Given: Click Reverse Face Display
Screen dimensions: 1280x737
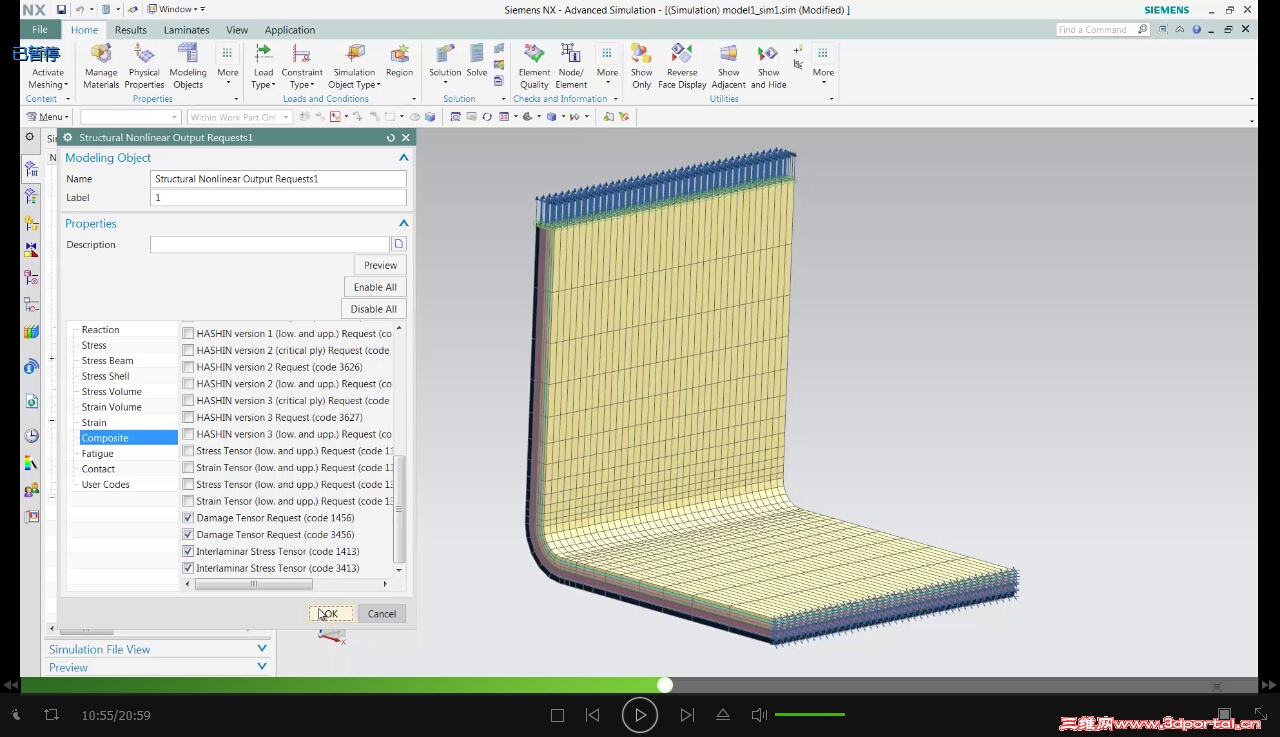Looking at the screenshot, I should 682,66.
